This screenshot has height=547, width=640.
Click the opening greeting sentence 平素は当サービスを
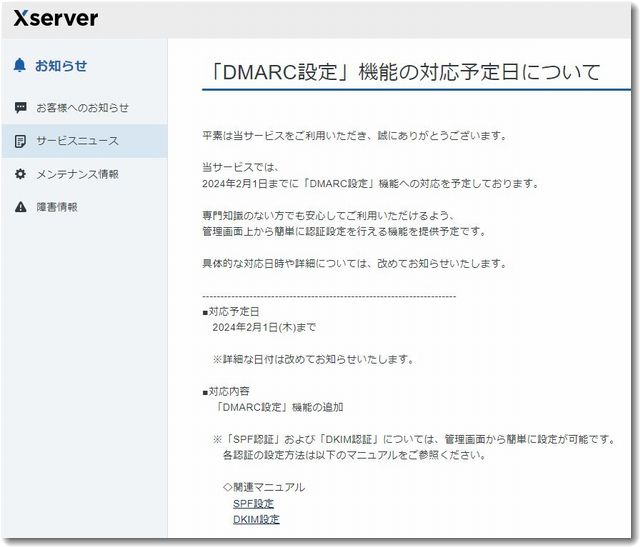[354, 135]
